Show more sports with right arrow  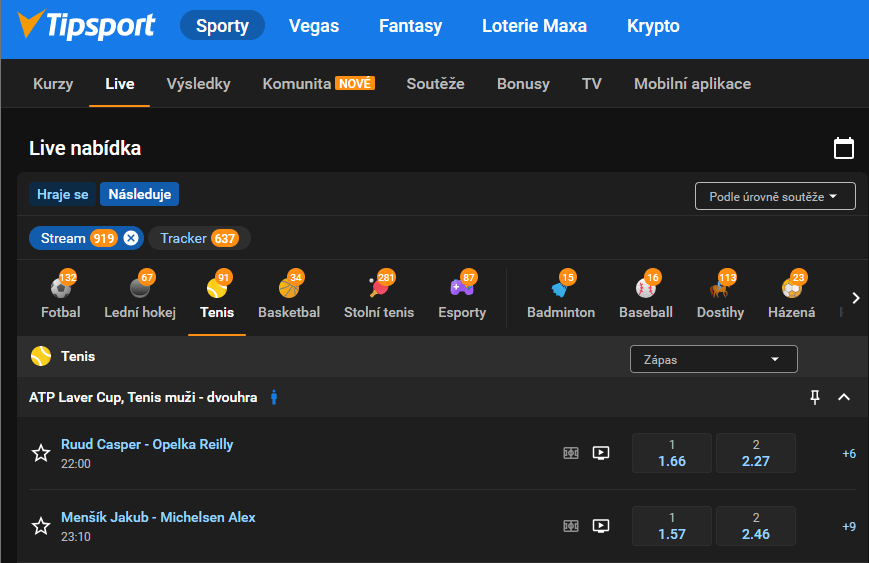coord(856,298)
